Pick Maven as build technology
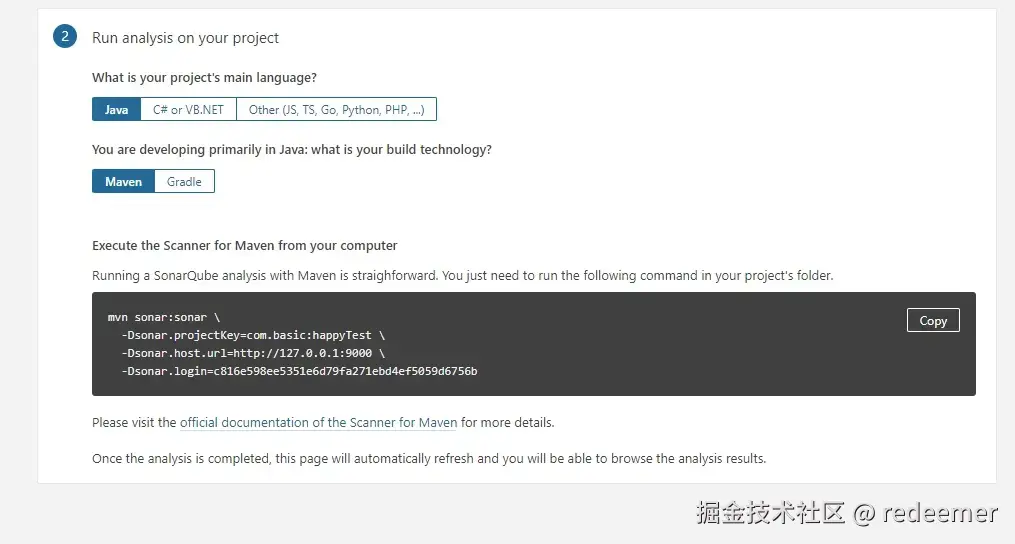Screen dimensions: 1015x544 123,182
